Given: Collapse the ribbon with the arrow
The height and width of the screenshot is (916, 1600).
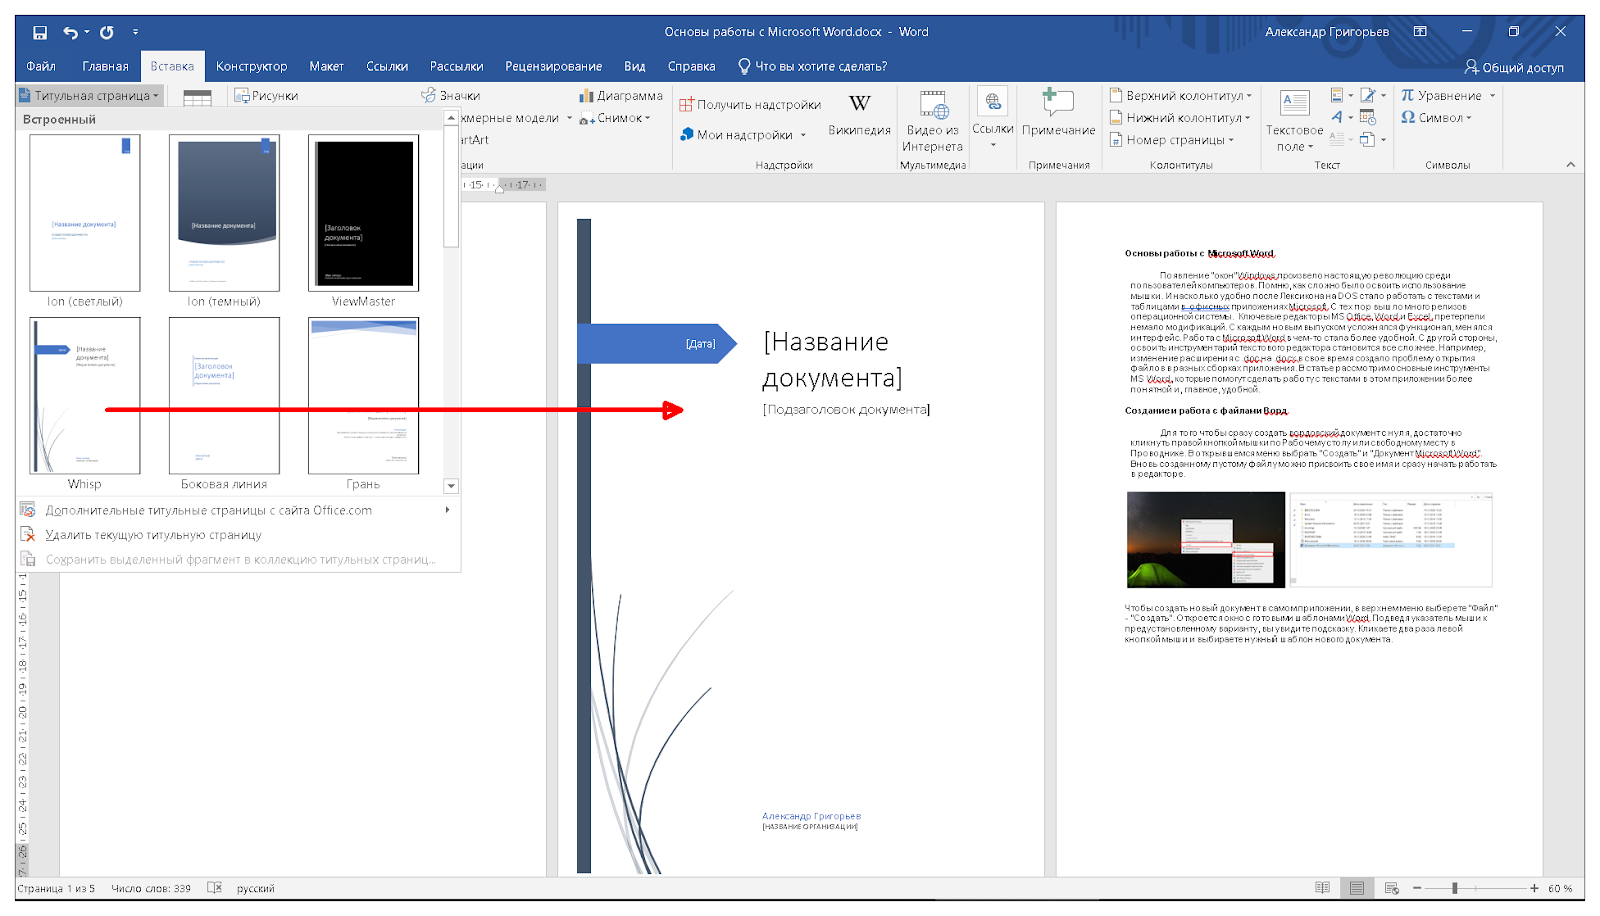Looking at the screenshot, I should click(1570, 165).
